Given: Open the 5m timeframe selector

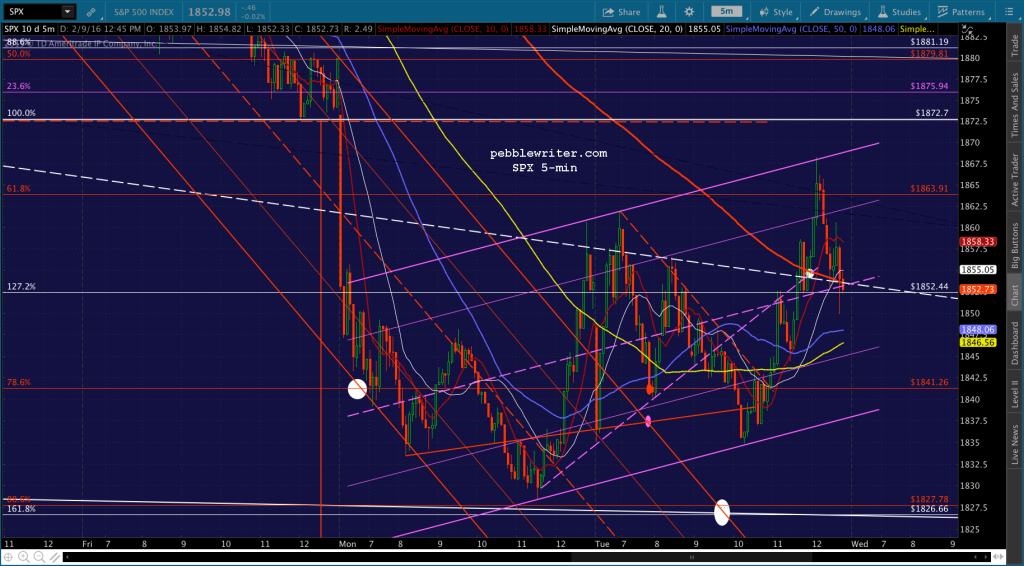Looking at the screenshot, I should point(726,12).
